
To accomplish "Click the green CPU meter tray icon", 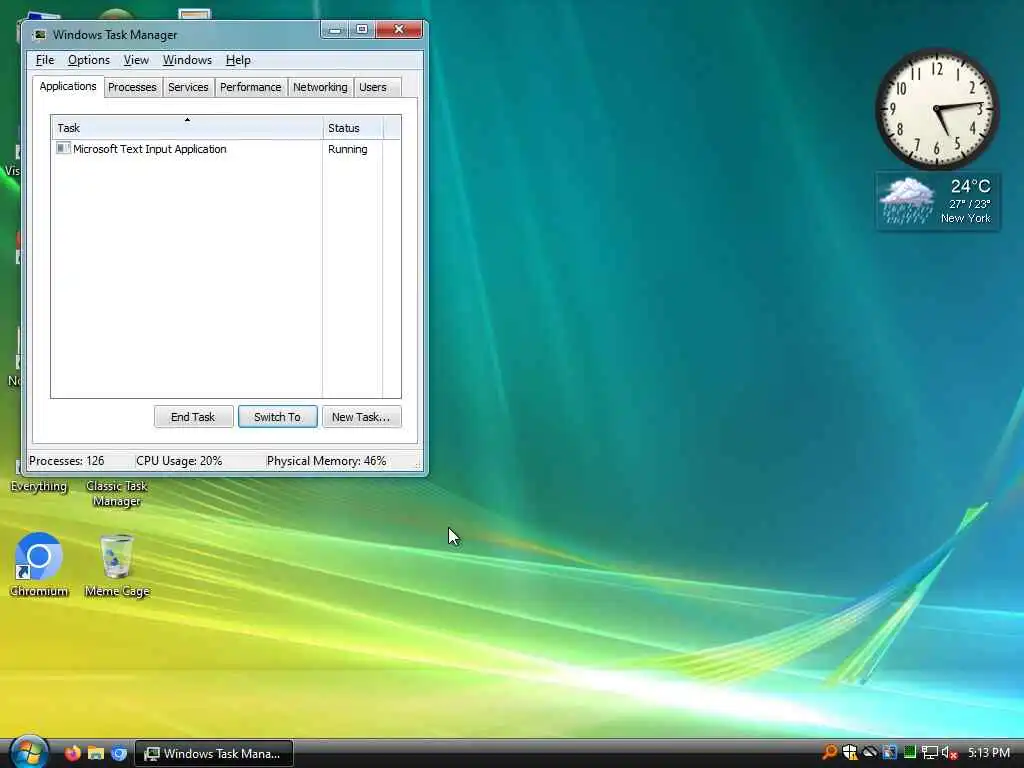I will click(910, 752).
